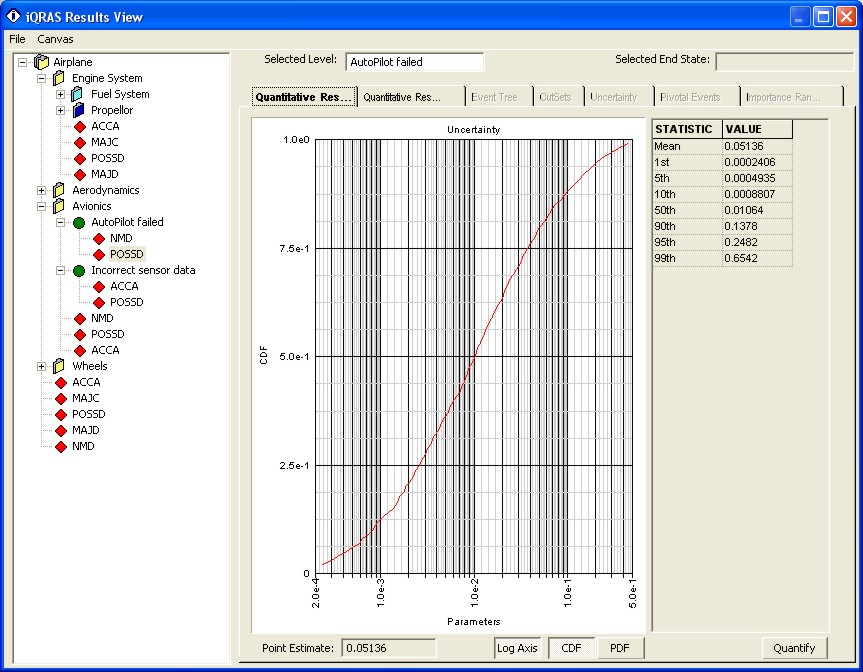This screenshot has width=863, height=672.
Task: Click the Fuel System node icon
Action: pos(78,94)
